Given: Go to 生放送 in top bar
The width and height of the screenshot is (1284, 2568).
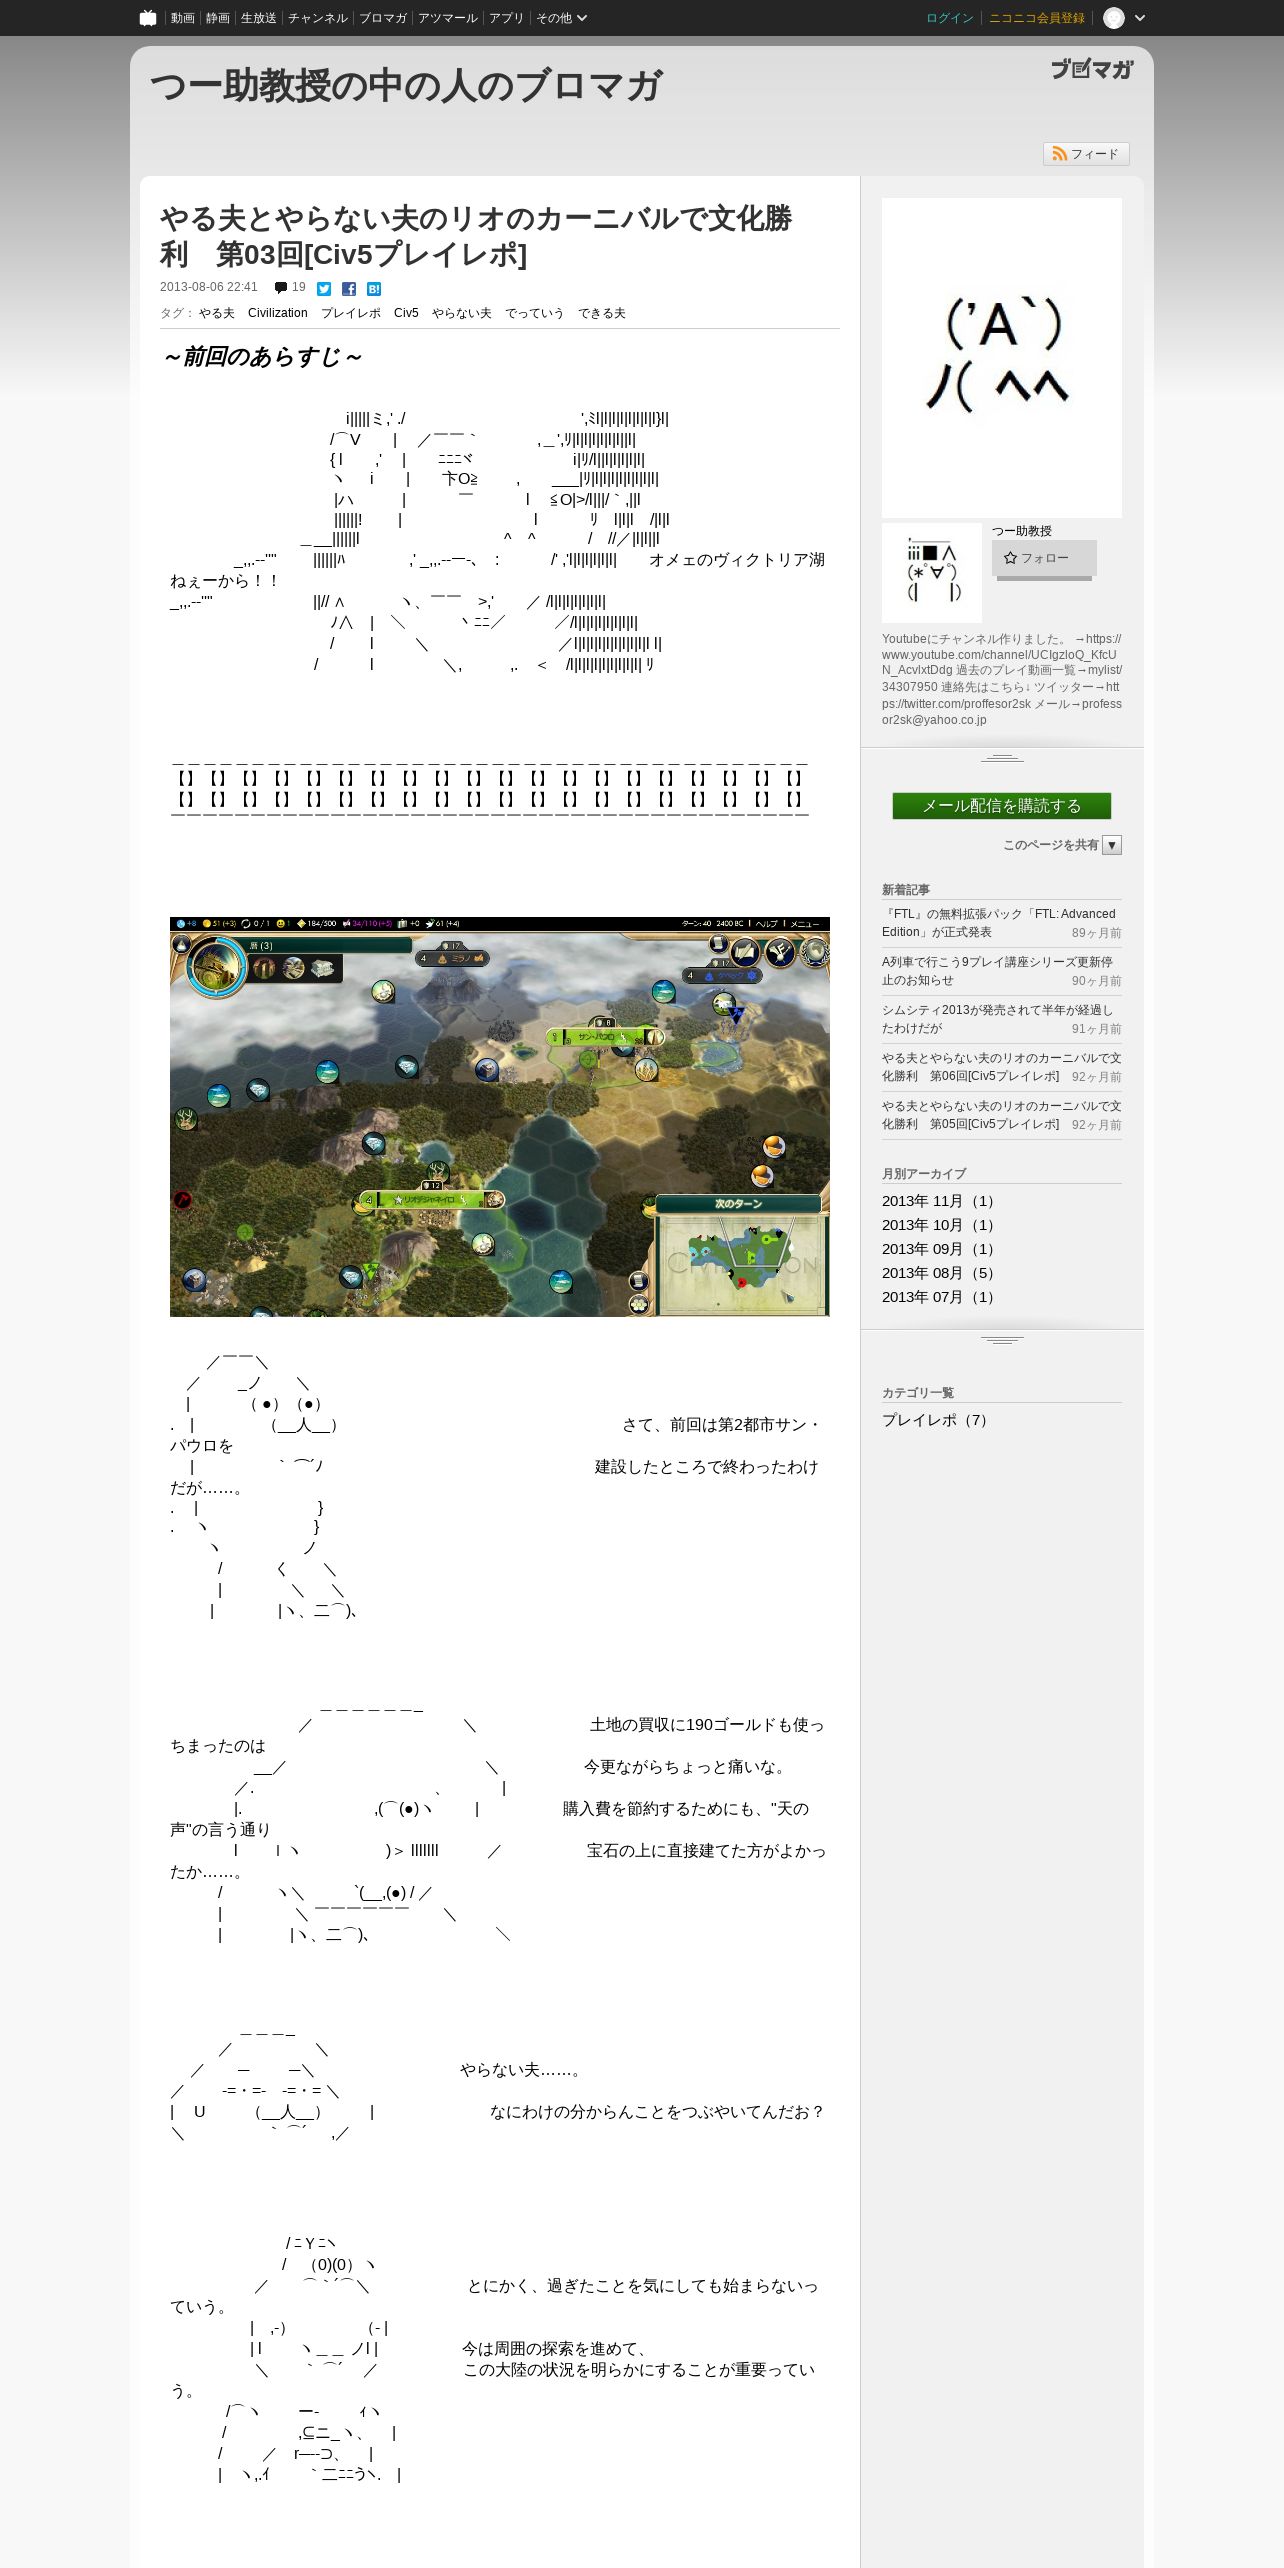Looking at the screenshot, I should (258, 18).
